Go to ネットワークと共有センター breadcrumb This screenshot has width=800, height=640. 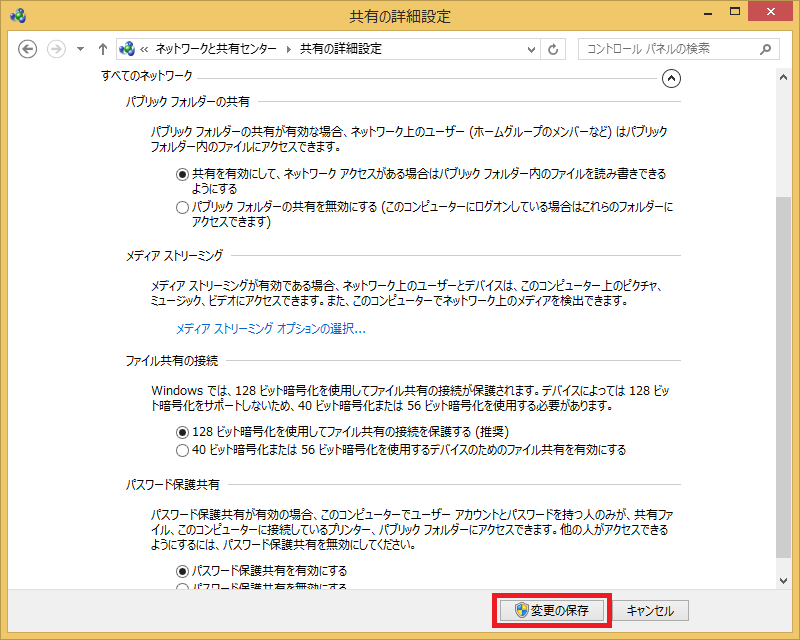click(217, 49)
